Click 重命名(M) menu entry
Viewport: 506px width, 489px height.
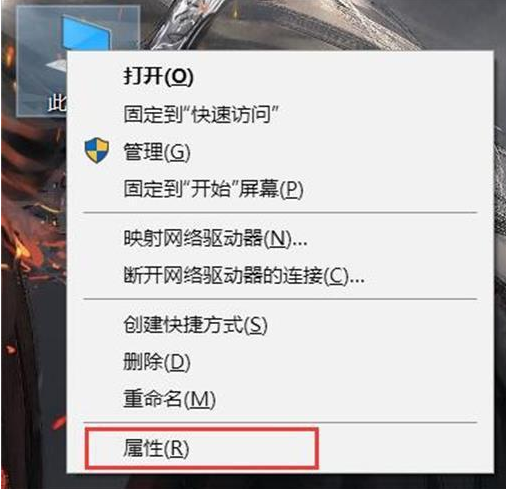(169, 399)
